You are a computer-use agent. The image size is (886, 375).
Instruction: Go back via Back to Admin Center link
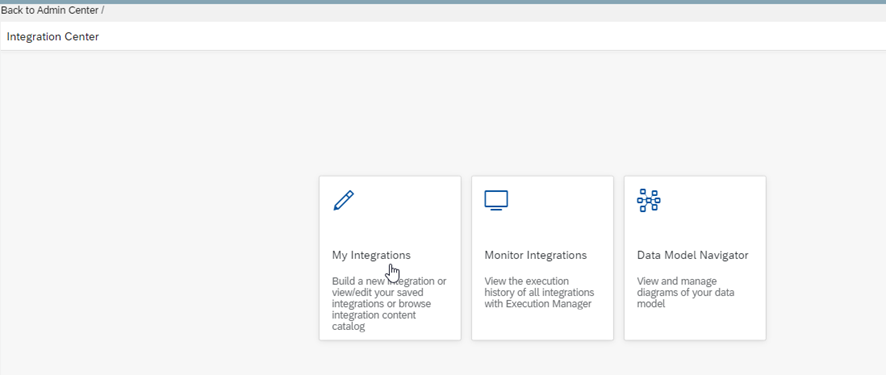[50, 10]
